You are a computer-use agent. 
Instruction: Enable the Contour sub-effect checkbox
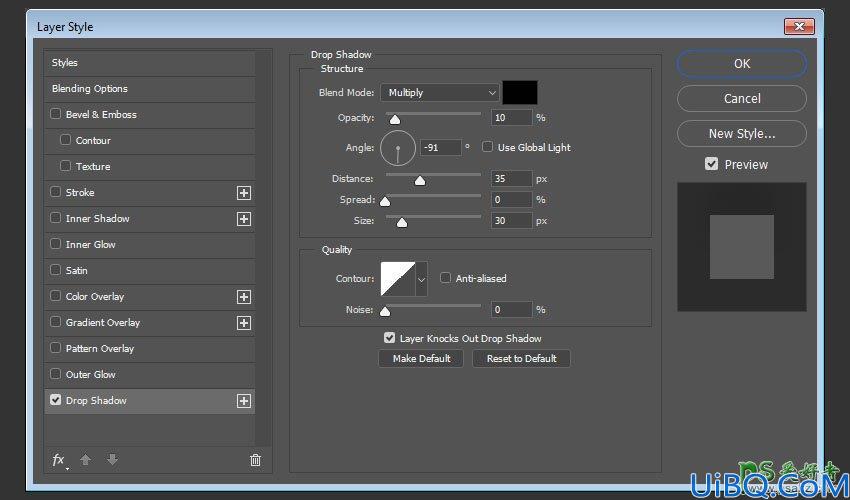pyautogui.click(x=66, y=140)
